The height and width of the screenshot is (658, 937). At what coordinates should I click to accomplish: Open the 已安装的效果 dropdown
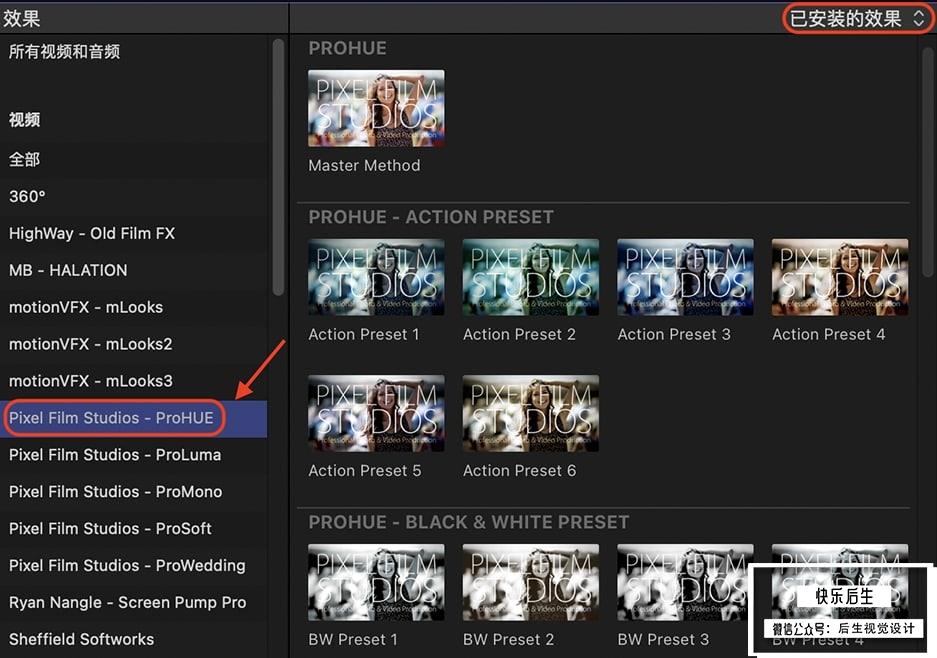pyautogui.click(x=857, y=19)
